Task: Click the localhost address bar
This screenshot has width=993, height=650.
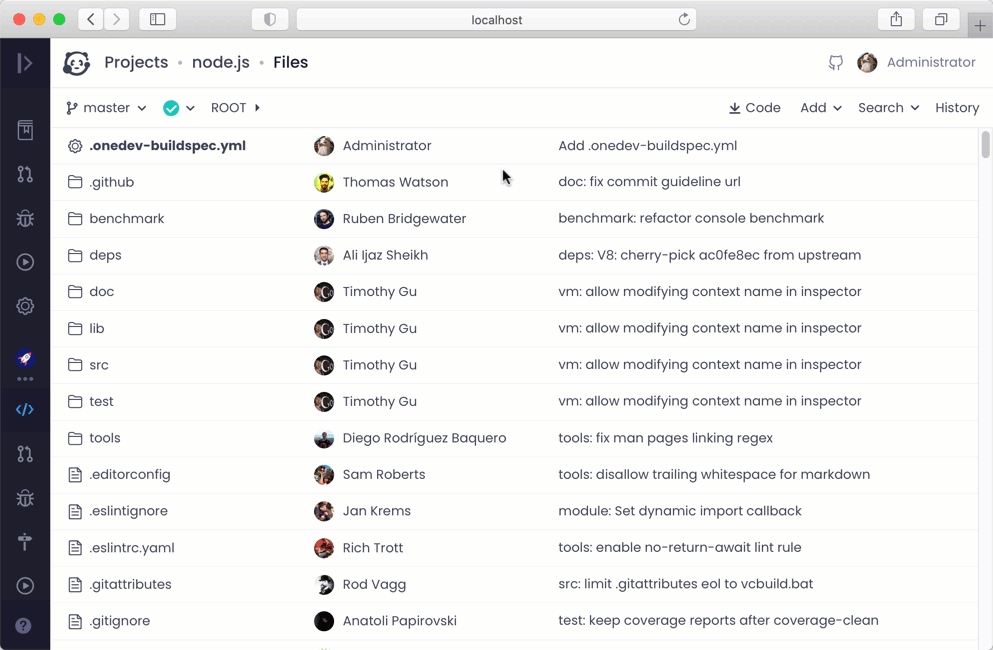Action: [496, 20]
